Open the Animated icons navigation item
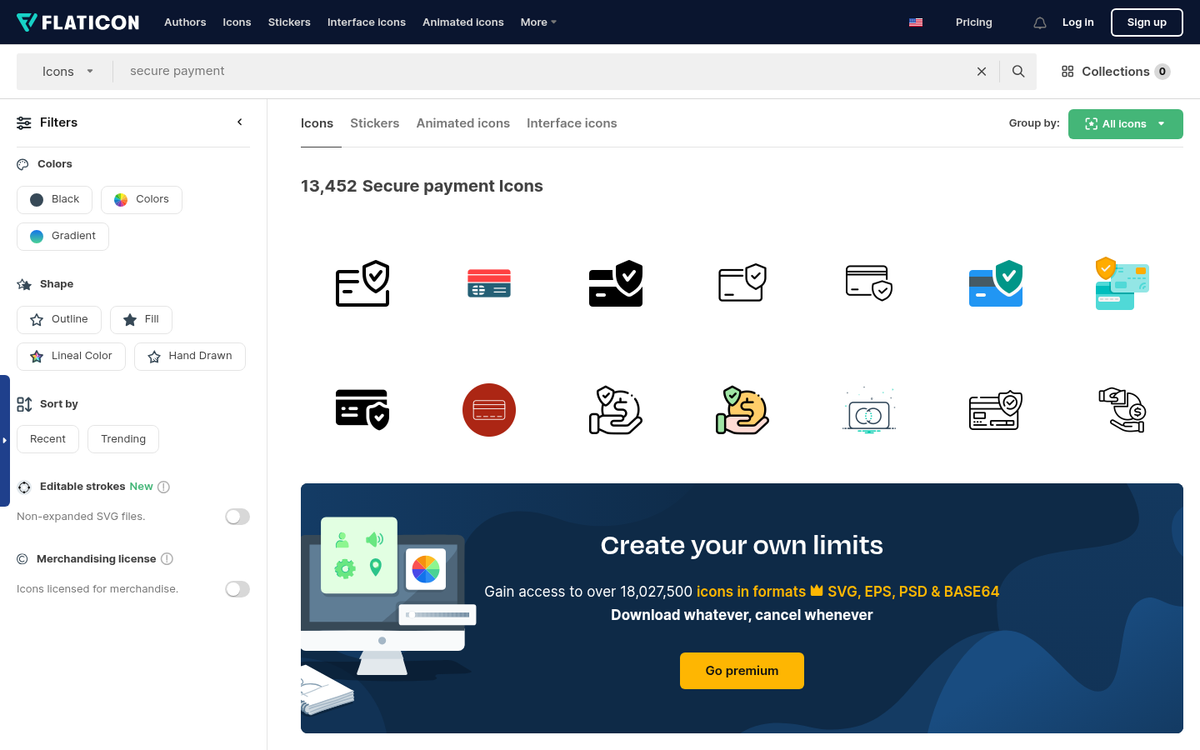This screenshot has height=750, width=1200. coord(462,22)
